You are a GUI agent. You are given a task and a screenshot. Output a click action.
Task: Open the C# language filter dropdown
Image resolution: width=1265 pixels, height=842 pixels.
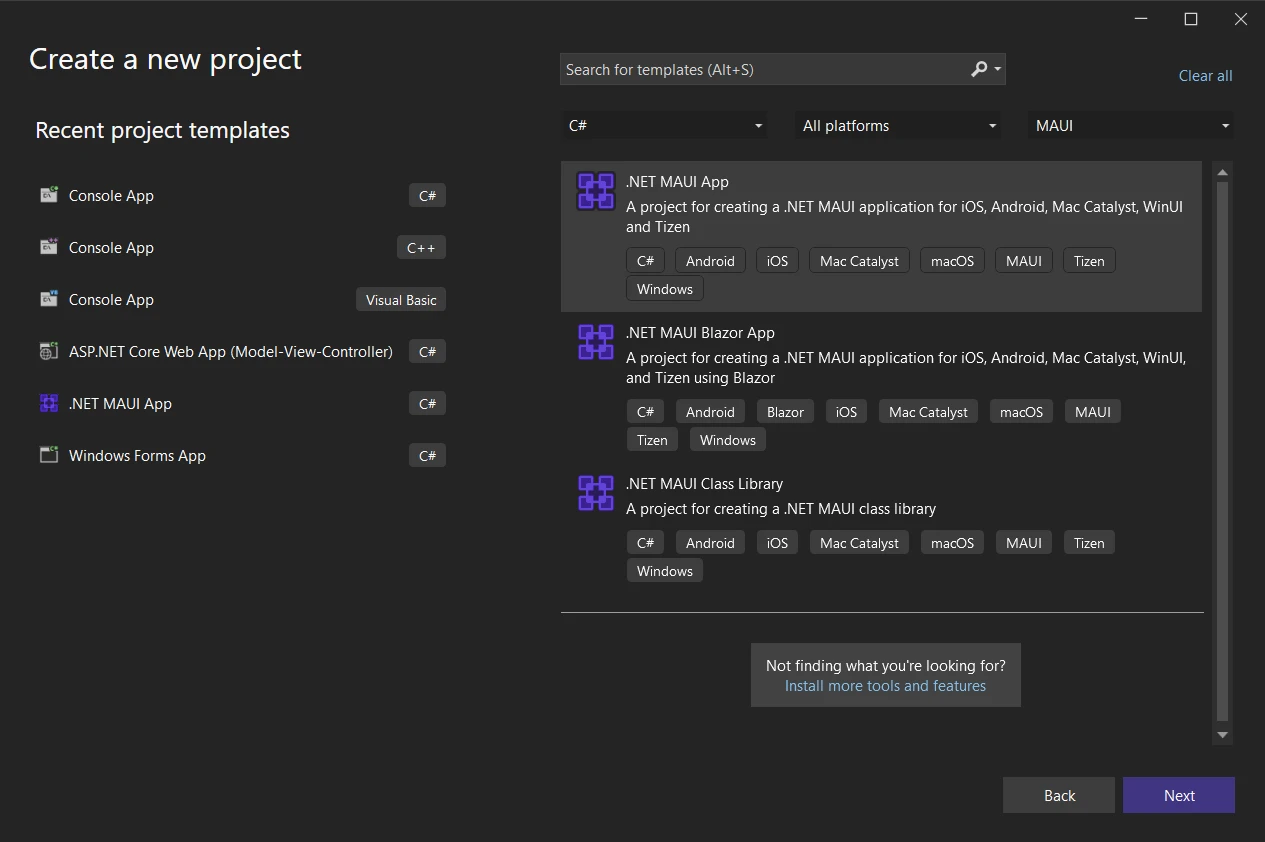tap(664, 126)
